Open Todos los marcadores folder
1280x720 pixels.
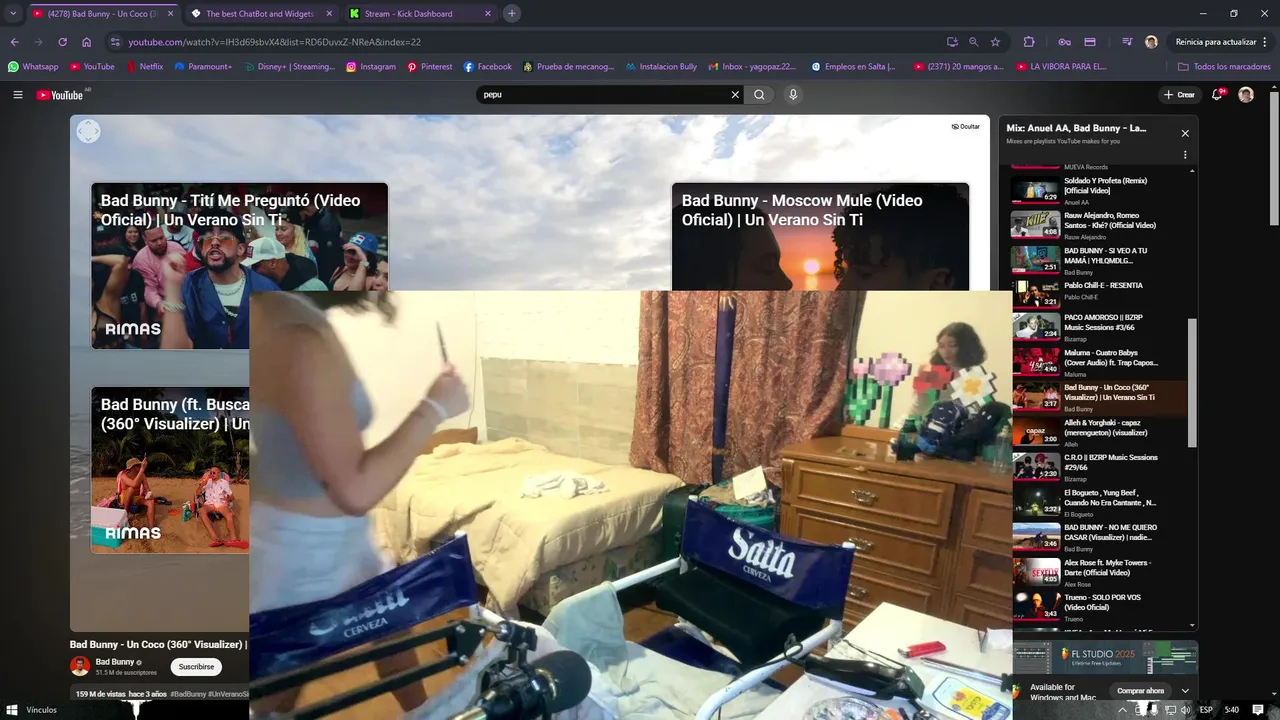coord(1224,67)
